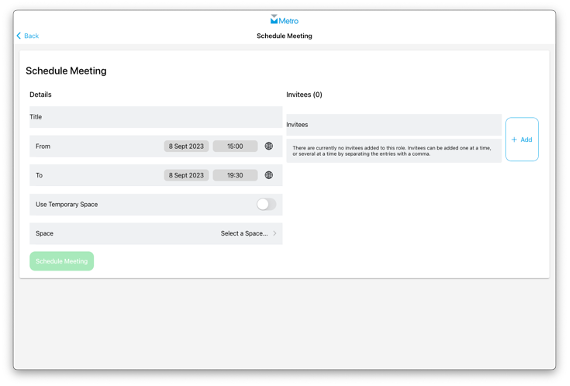Click the Invitees (0) heading
Screen dimensions: 570x386
click(304, 95)
